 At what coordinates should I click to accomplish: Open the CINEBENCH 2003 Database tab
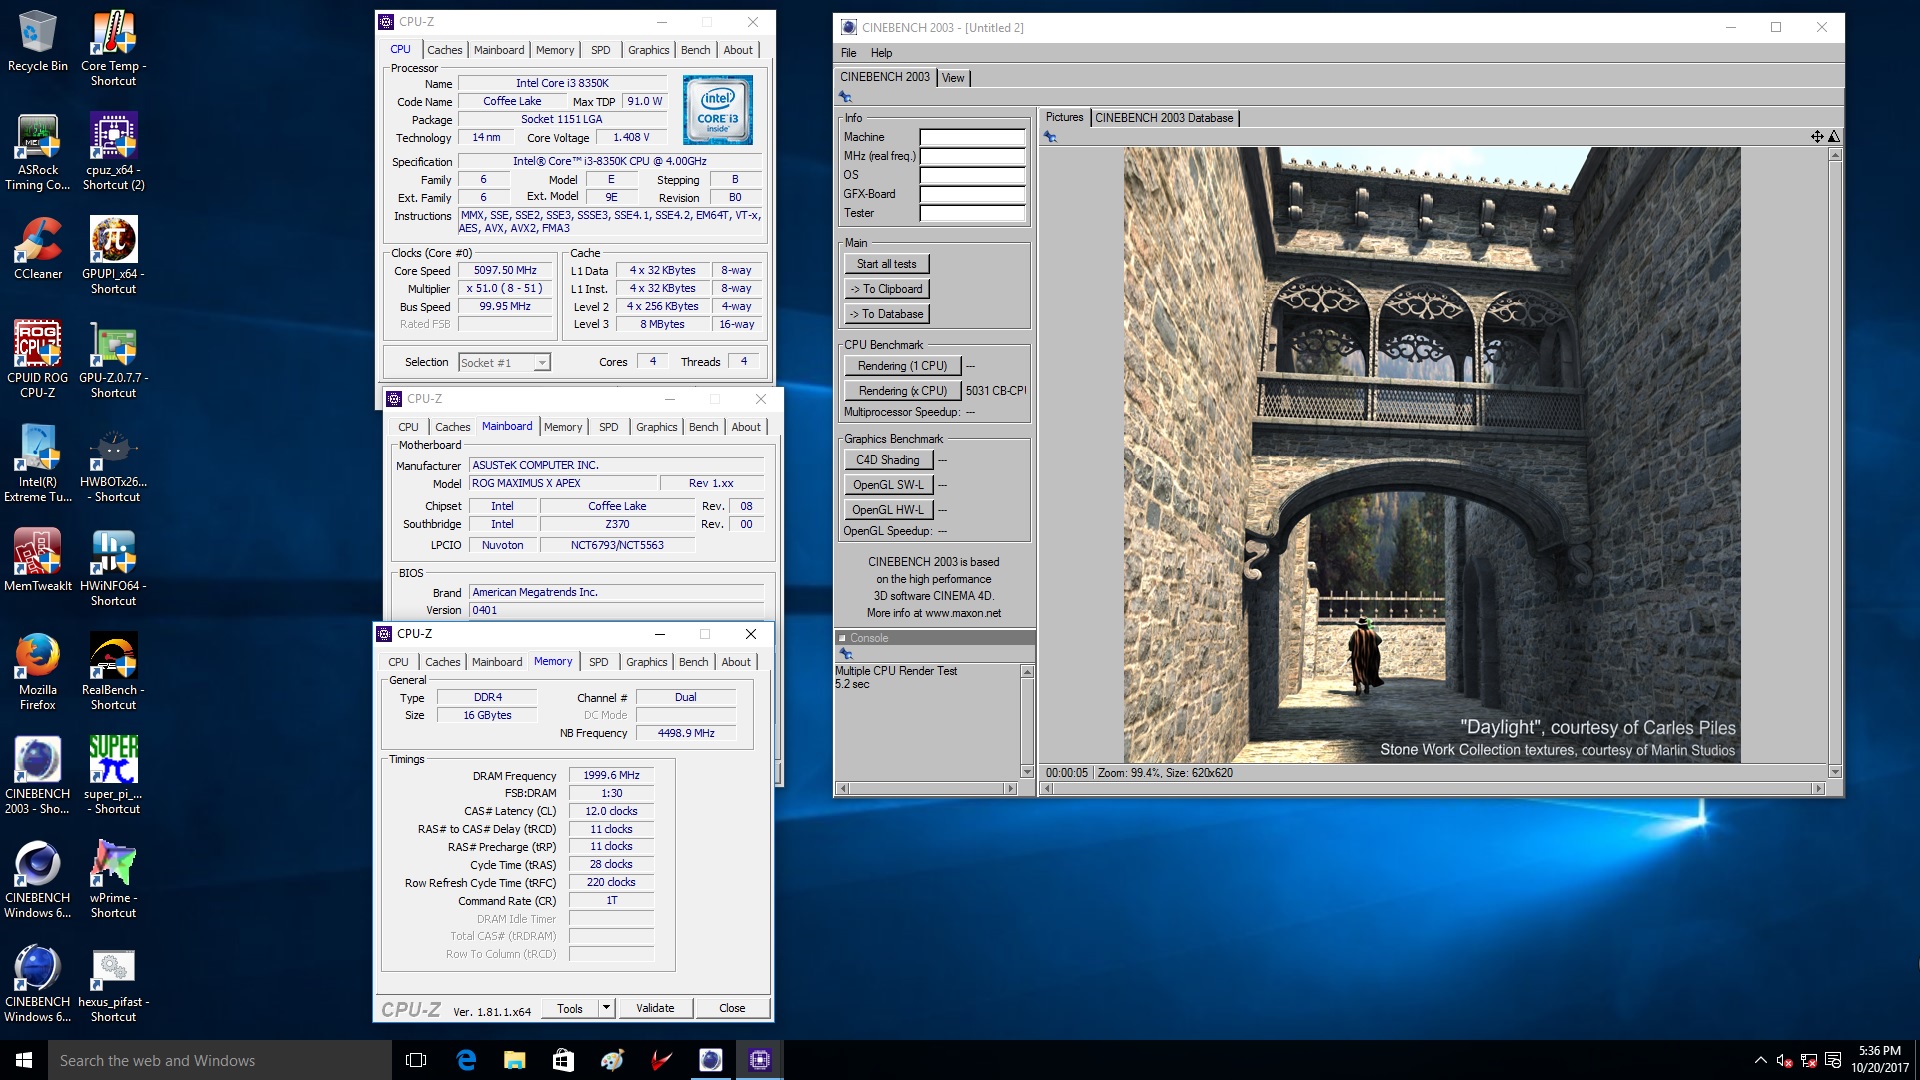pos(1164,118)
